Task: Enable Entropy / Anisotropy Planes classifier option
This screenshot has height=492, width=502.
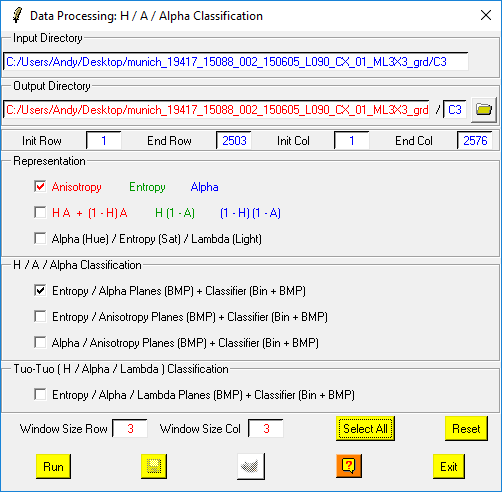Action: [x=40, y=316]
